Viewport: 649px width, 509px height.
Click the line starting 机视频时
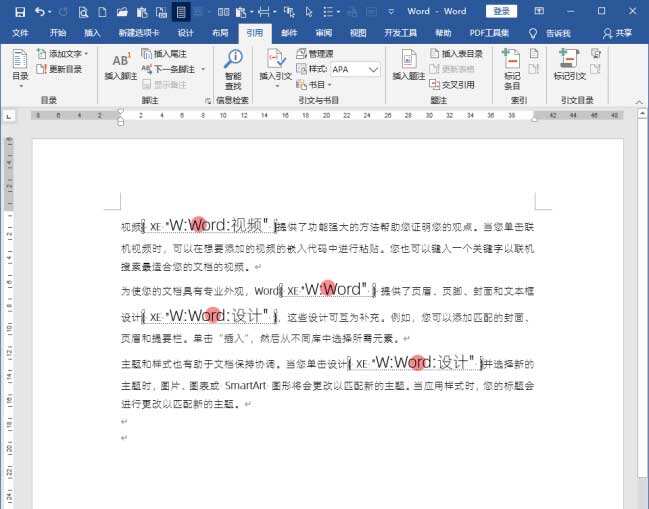(x=327, y=249)
